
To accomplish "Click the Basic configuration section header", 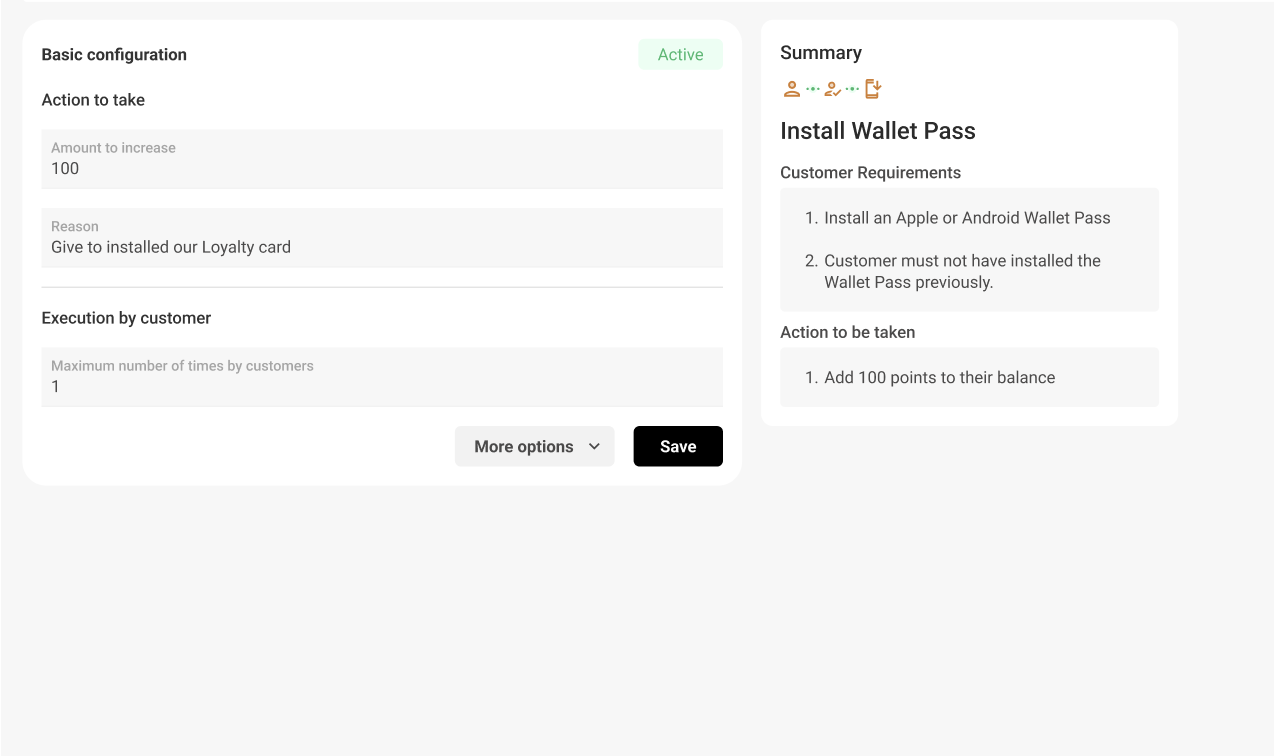I will (113, 54).
